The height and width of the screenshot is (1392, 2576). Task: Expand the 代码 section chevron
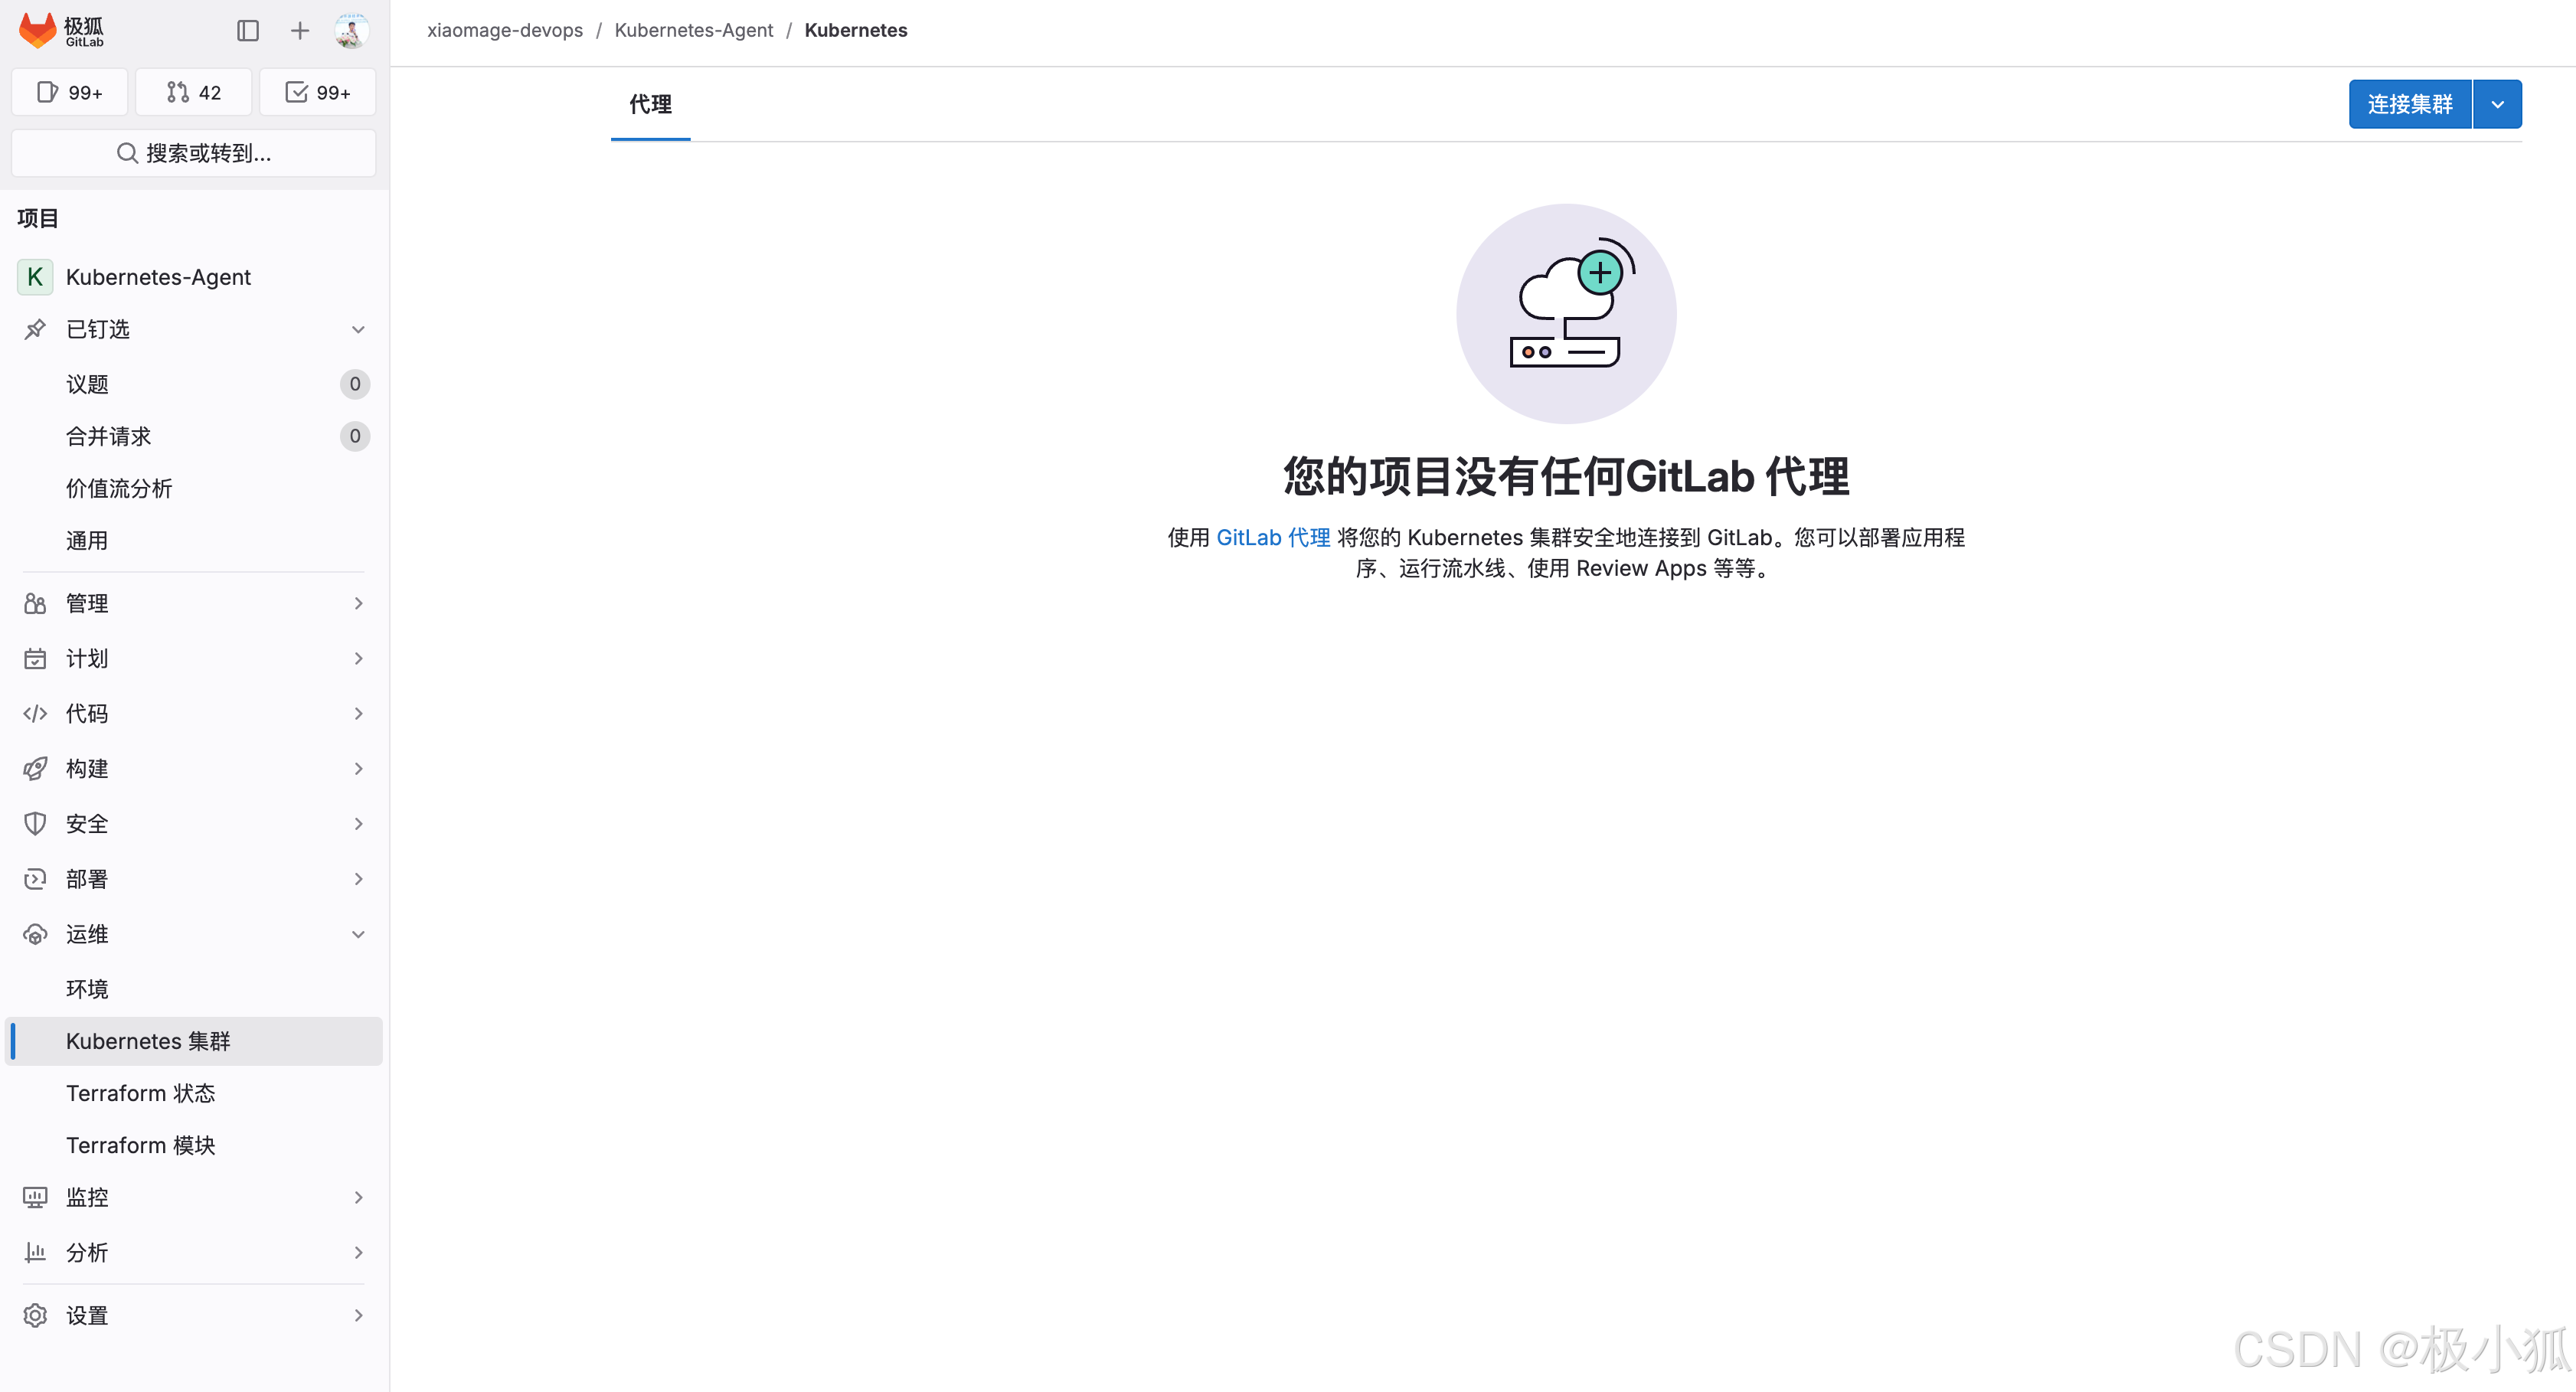coord(358,713)
